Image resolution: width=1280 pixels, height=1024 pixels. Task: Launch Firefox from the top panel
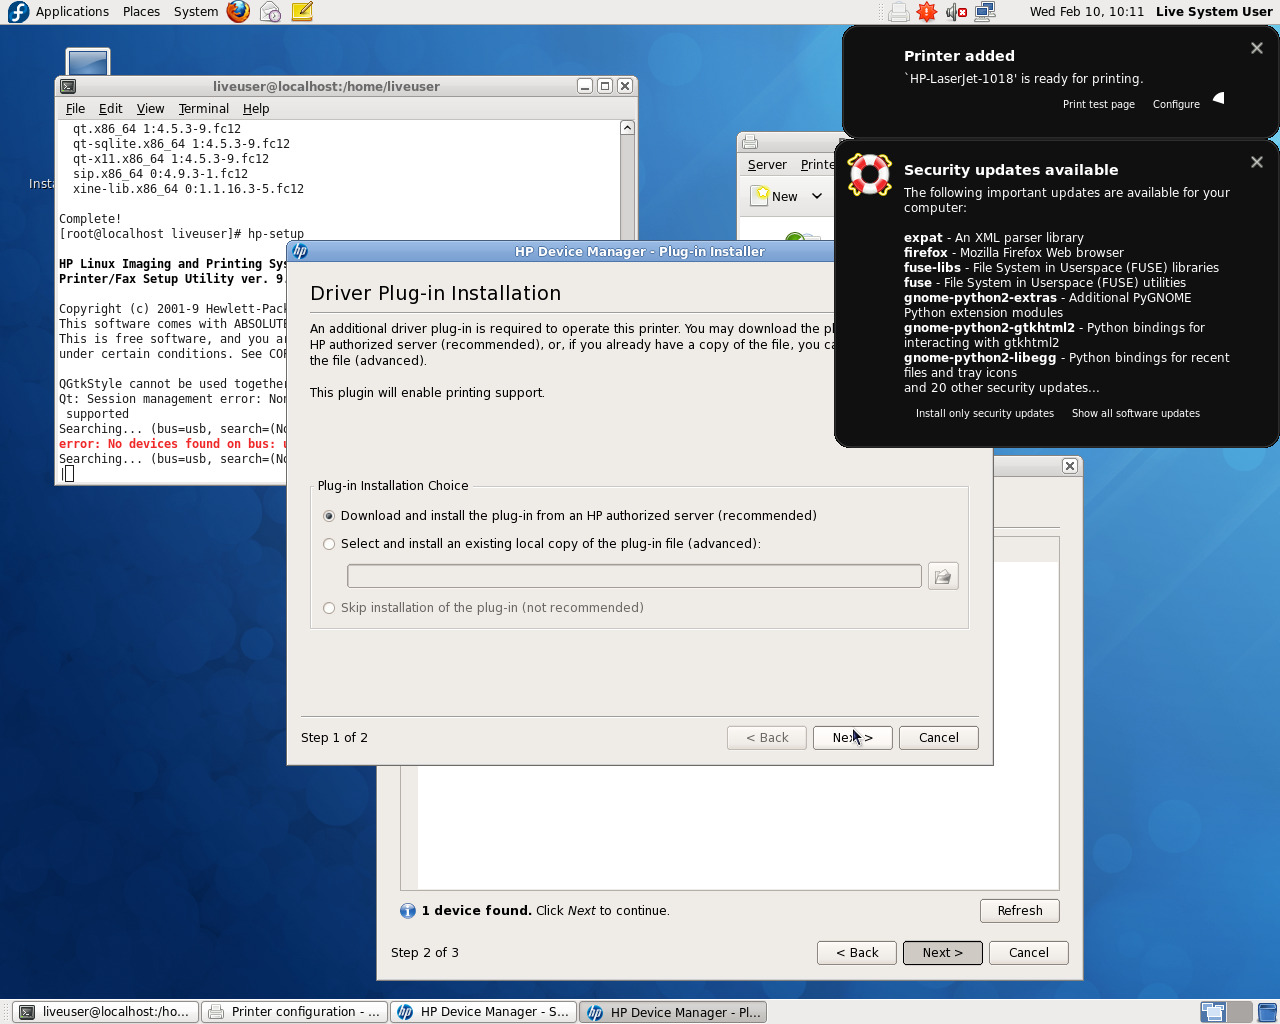point(238,12)
